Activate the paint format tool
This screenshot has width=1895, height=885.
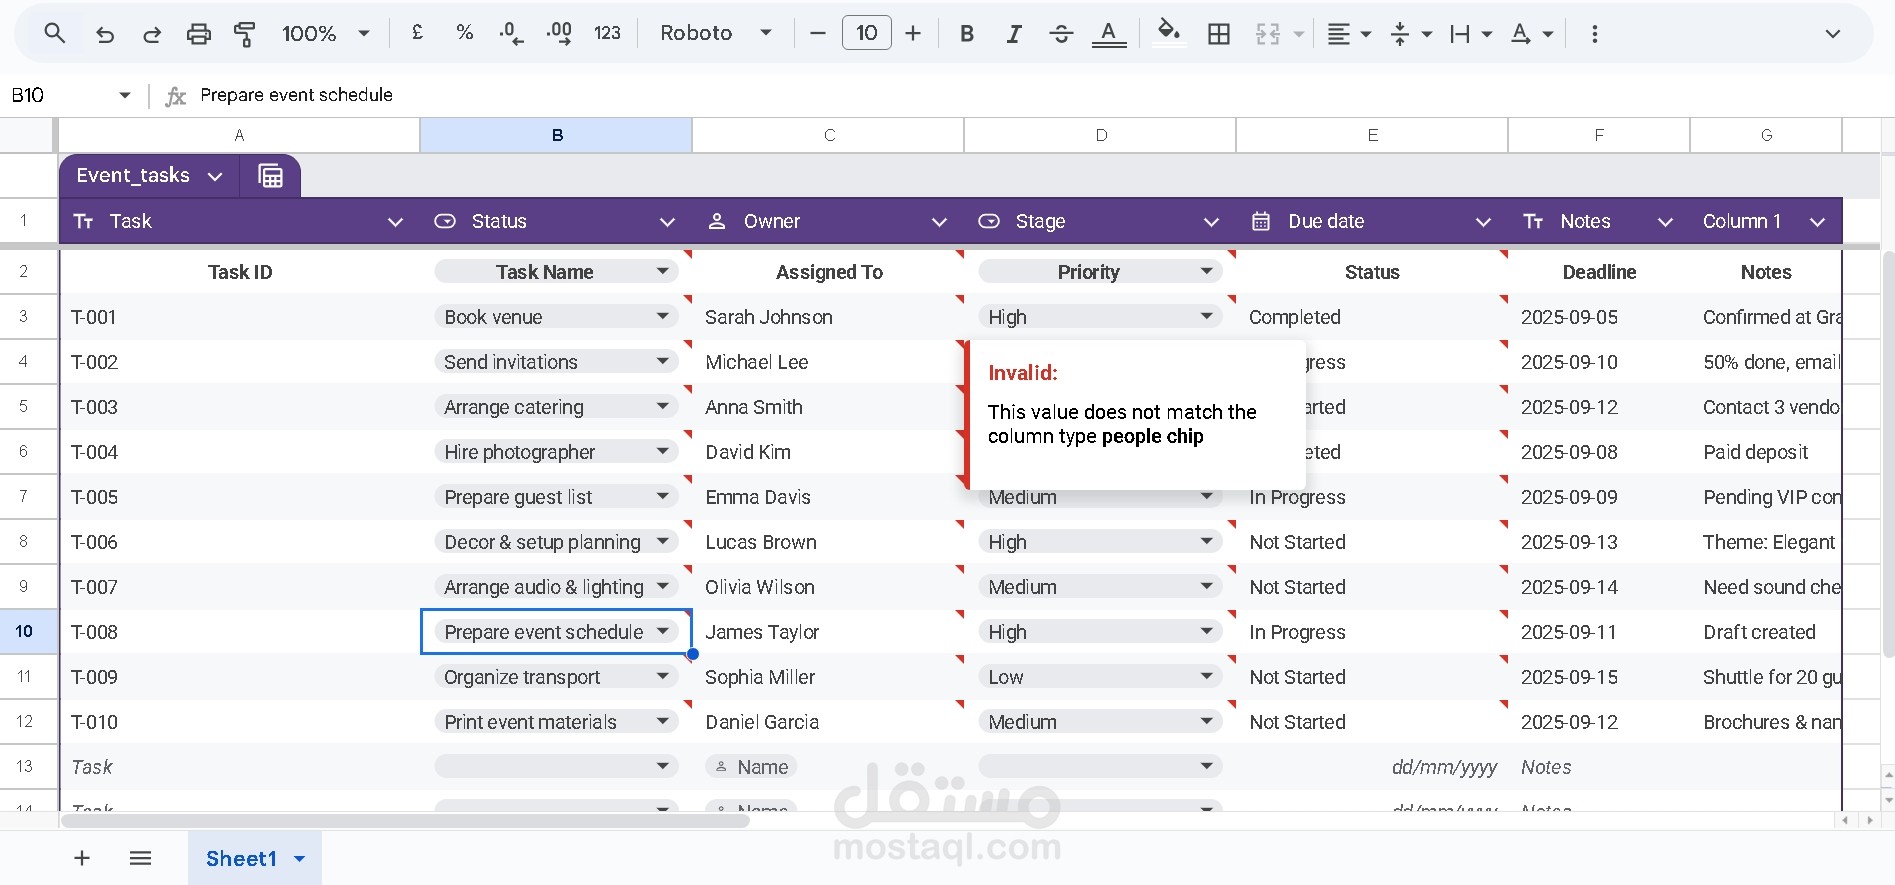pos(244,34)
